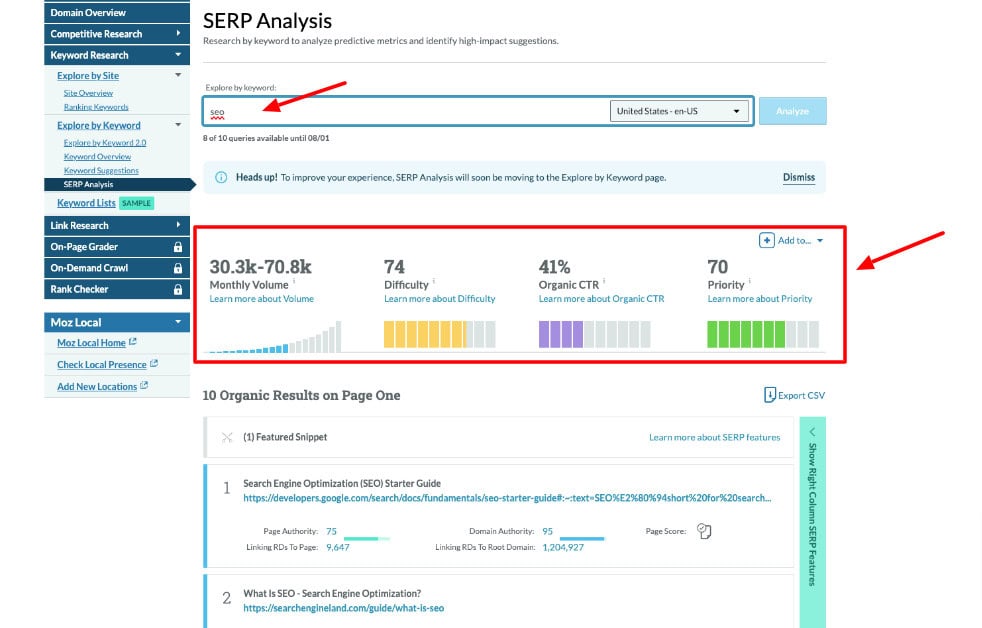Click the lock icon on Rank Checker
Screen dimensions: 982x628
click(179, 289)
